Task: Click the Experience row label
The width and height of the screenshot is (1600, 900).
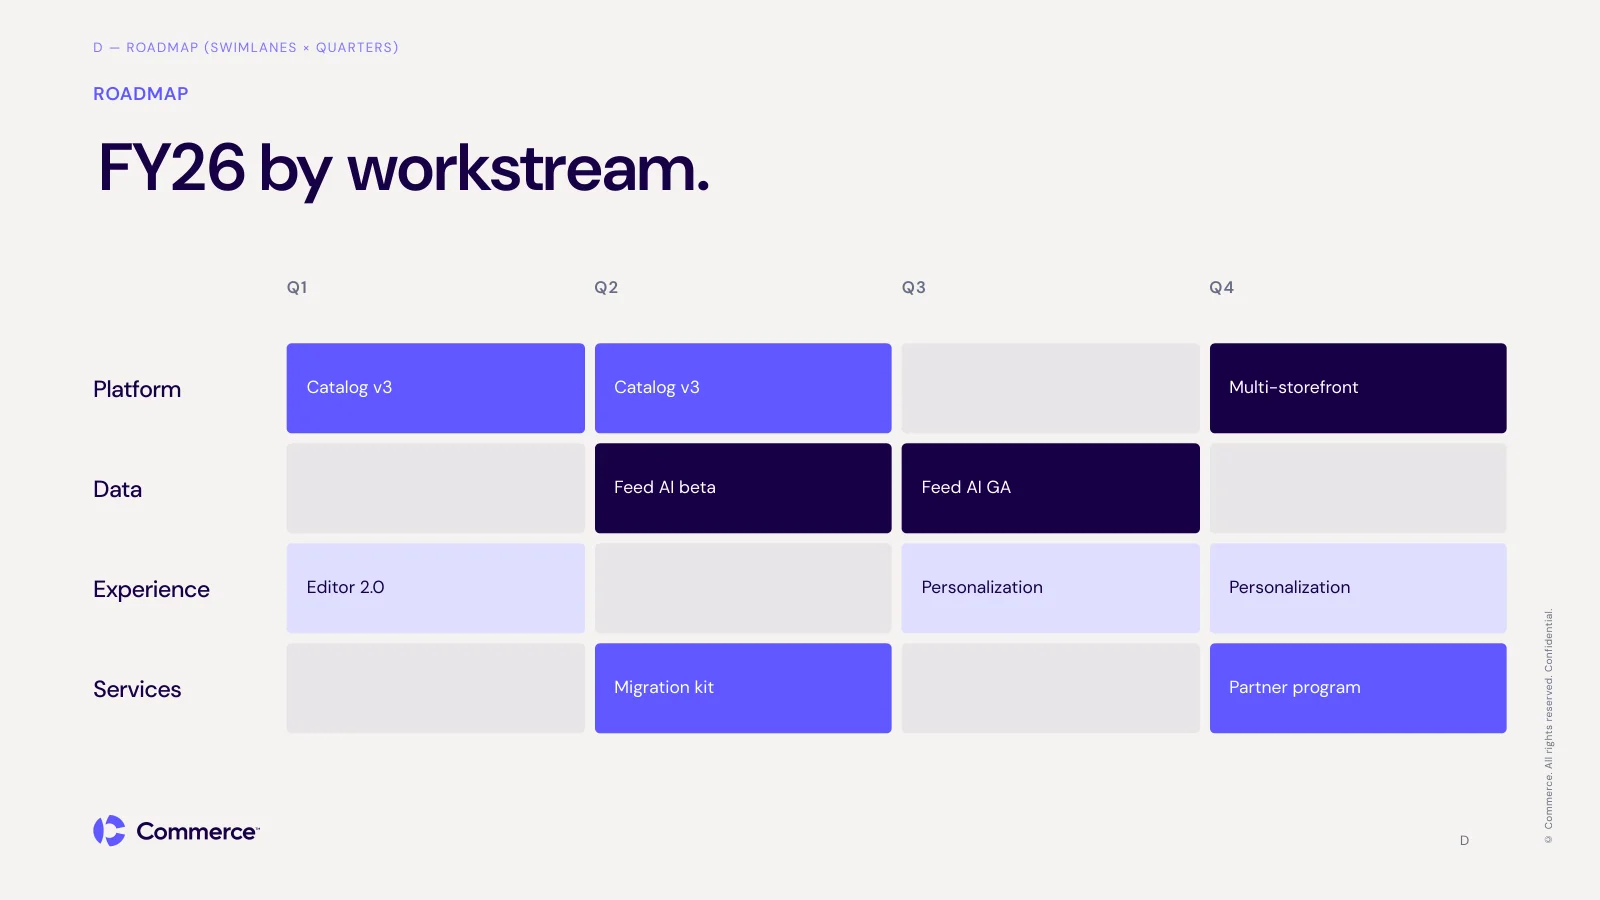Action: tap(152, 590)
